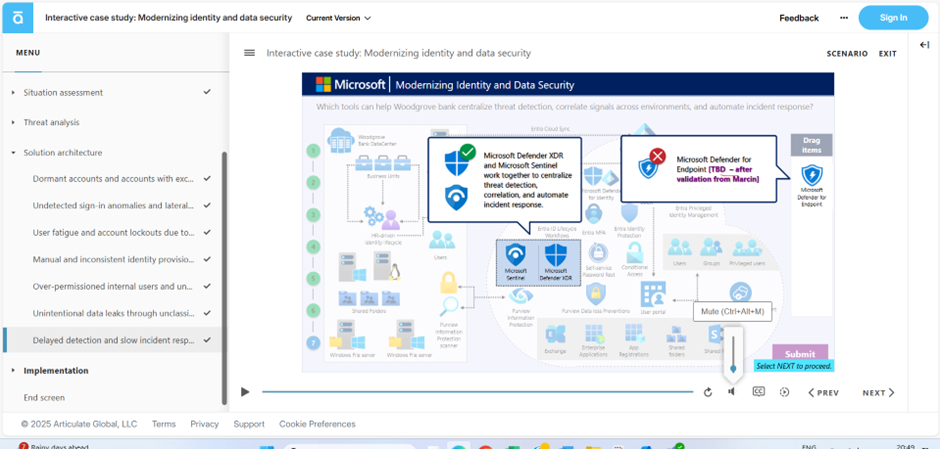Open Manual and inconsistent identity provisioning item

pos(113,260)
